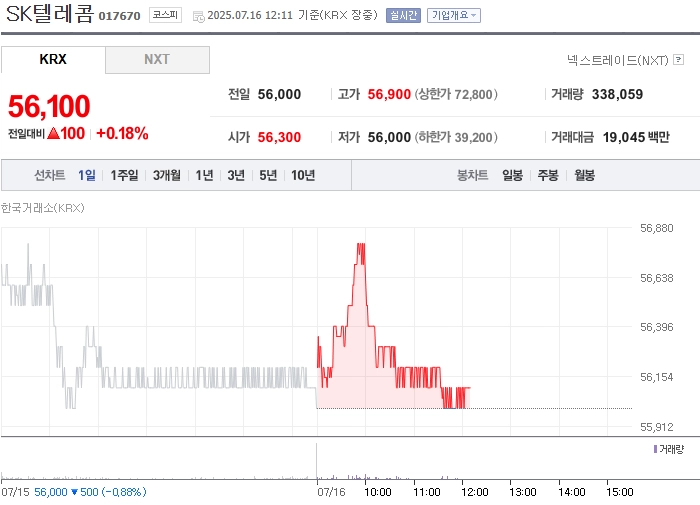Click the 55,912 y-axis label
Screen dimensions: 700x505
(x=656, y=427)
